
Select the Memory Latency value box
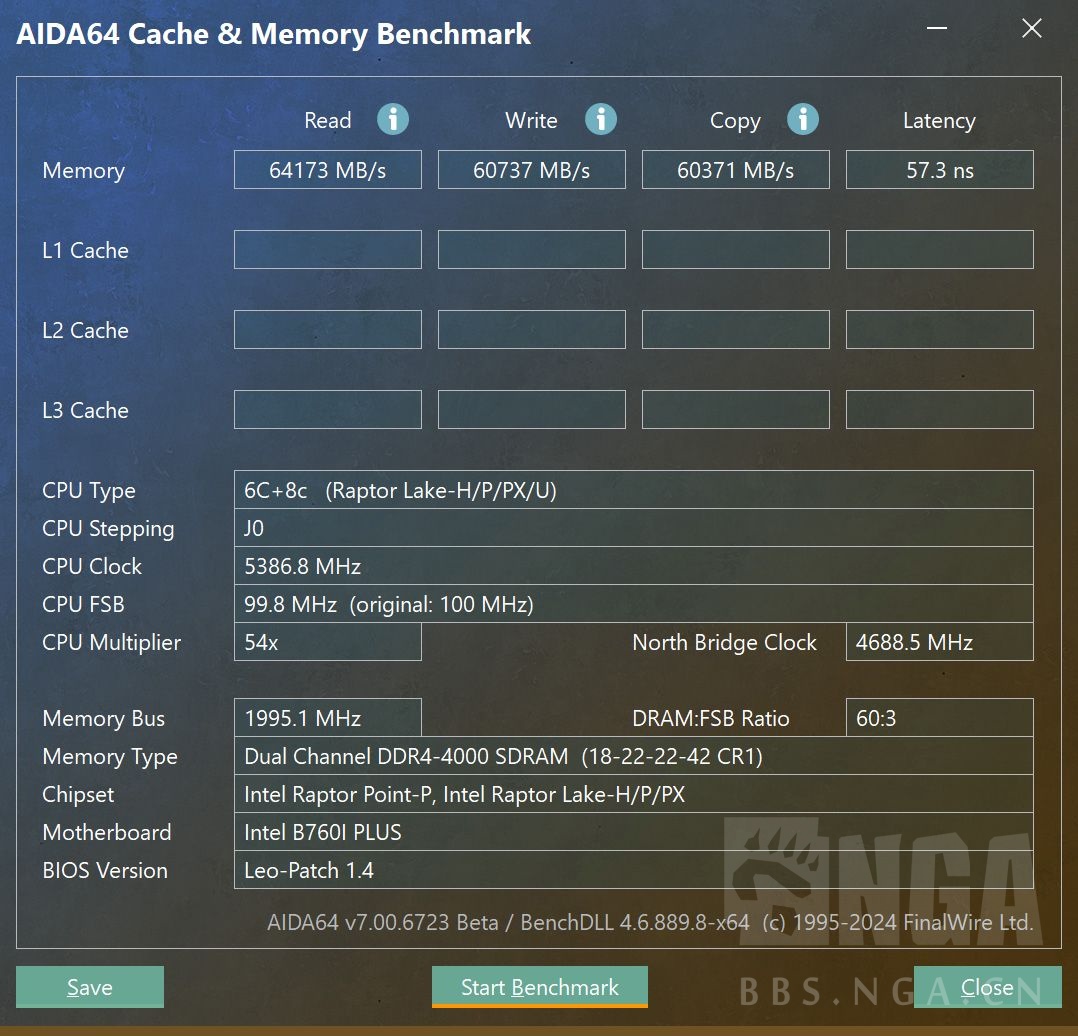[x=939, y=170]
